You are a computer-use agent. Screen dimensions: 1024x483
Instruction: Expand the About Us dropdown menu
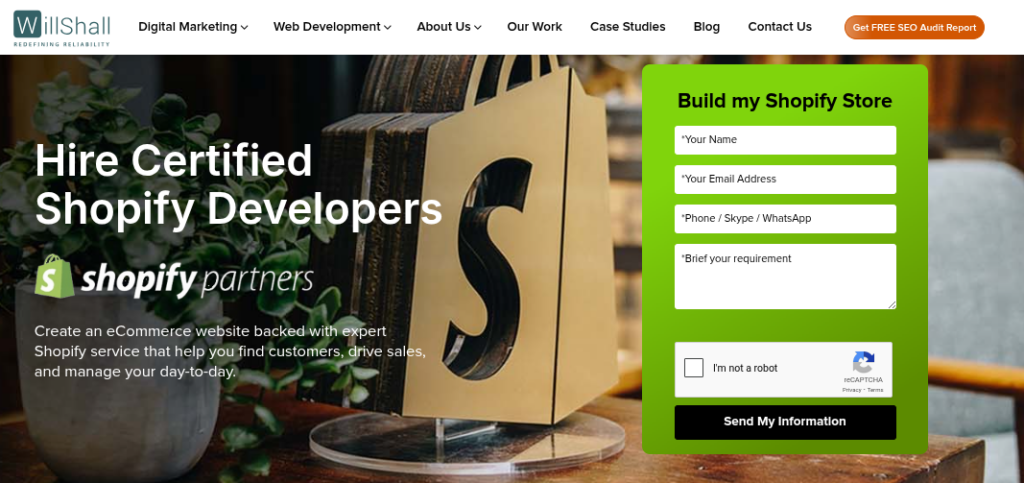click(449, 27)
